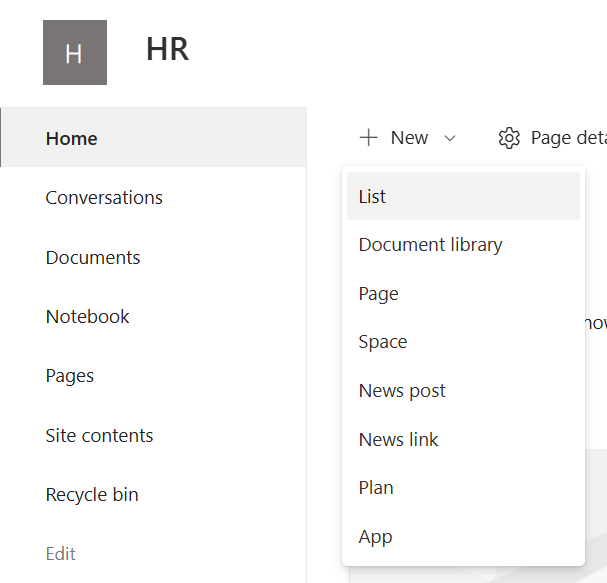Go to Home in left navigation
The width and height of the screenshot is (607, 583).
coord(72,138)
